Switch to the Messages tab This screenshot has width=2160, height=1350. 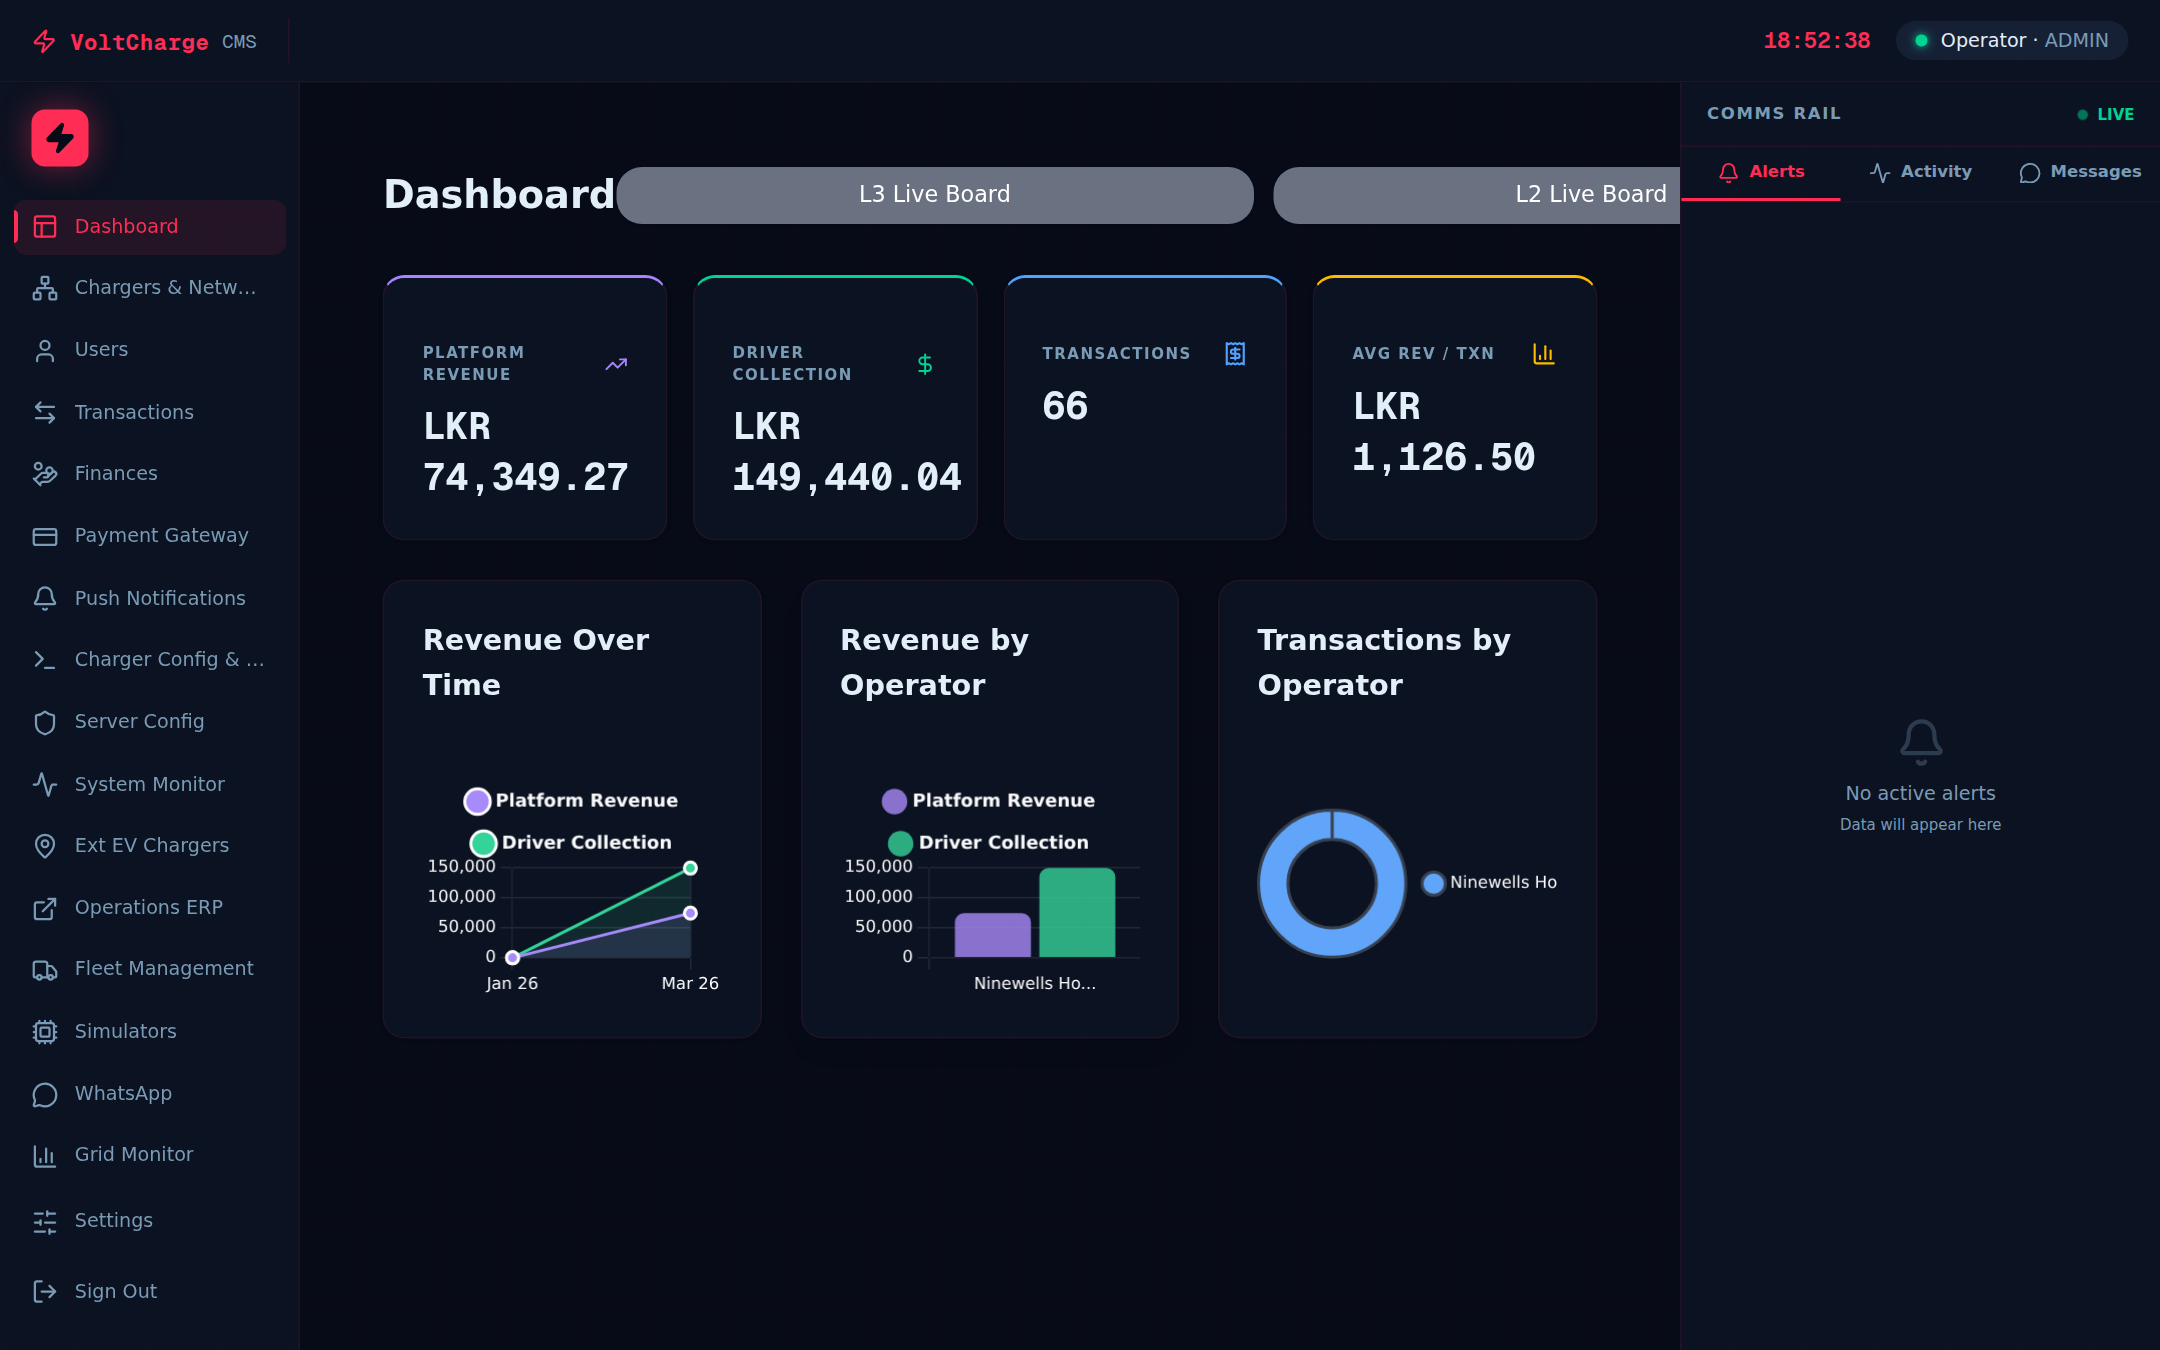click(x=2080, y=171)
